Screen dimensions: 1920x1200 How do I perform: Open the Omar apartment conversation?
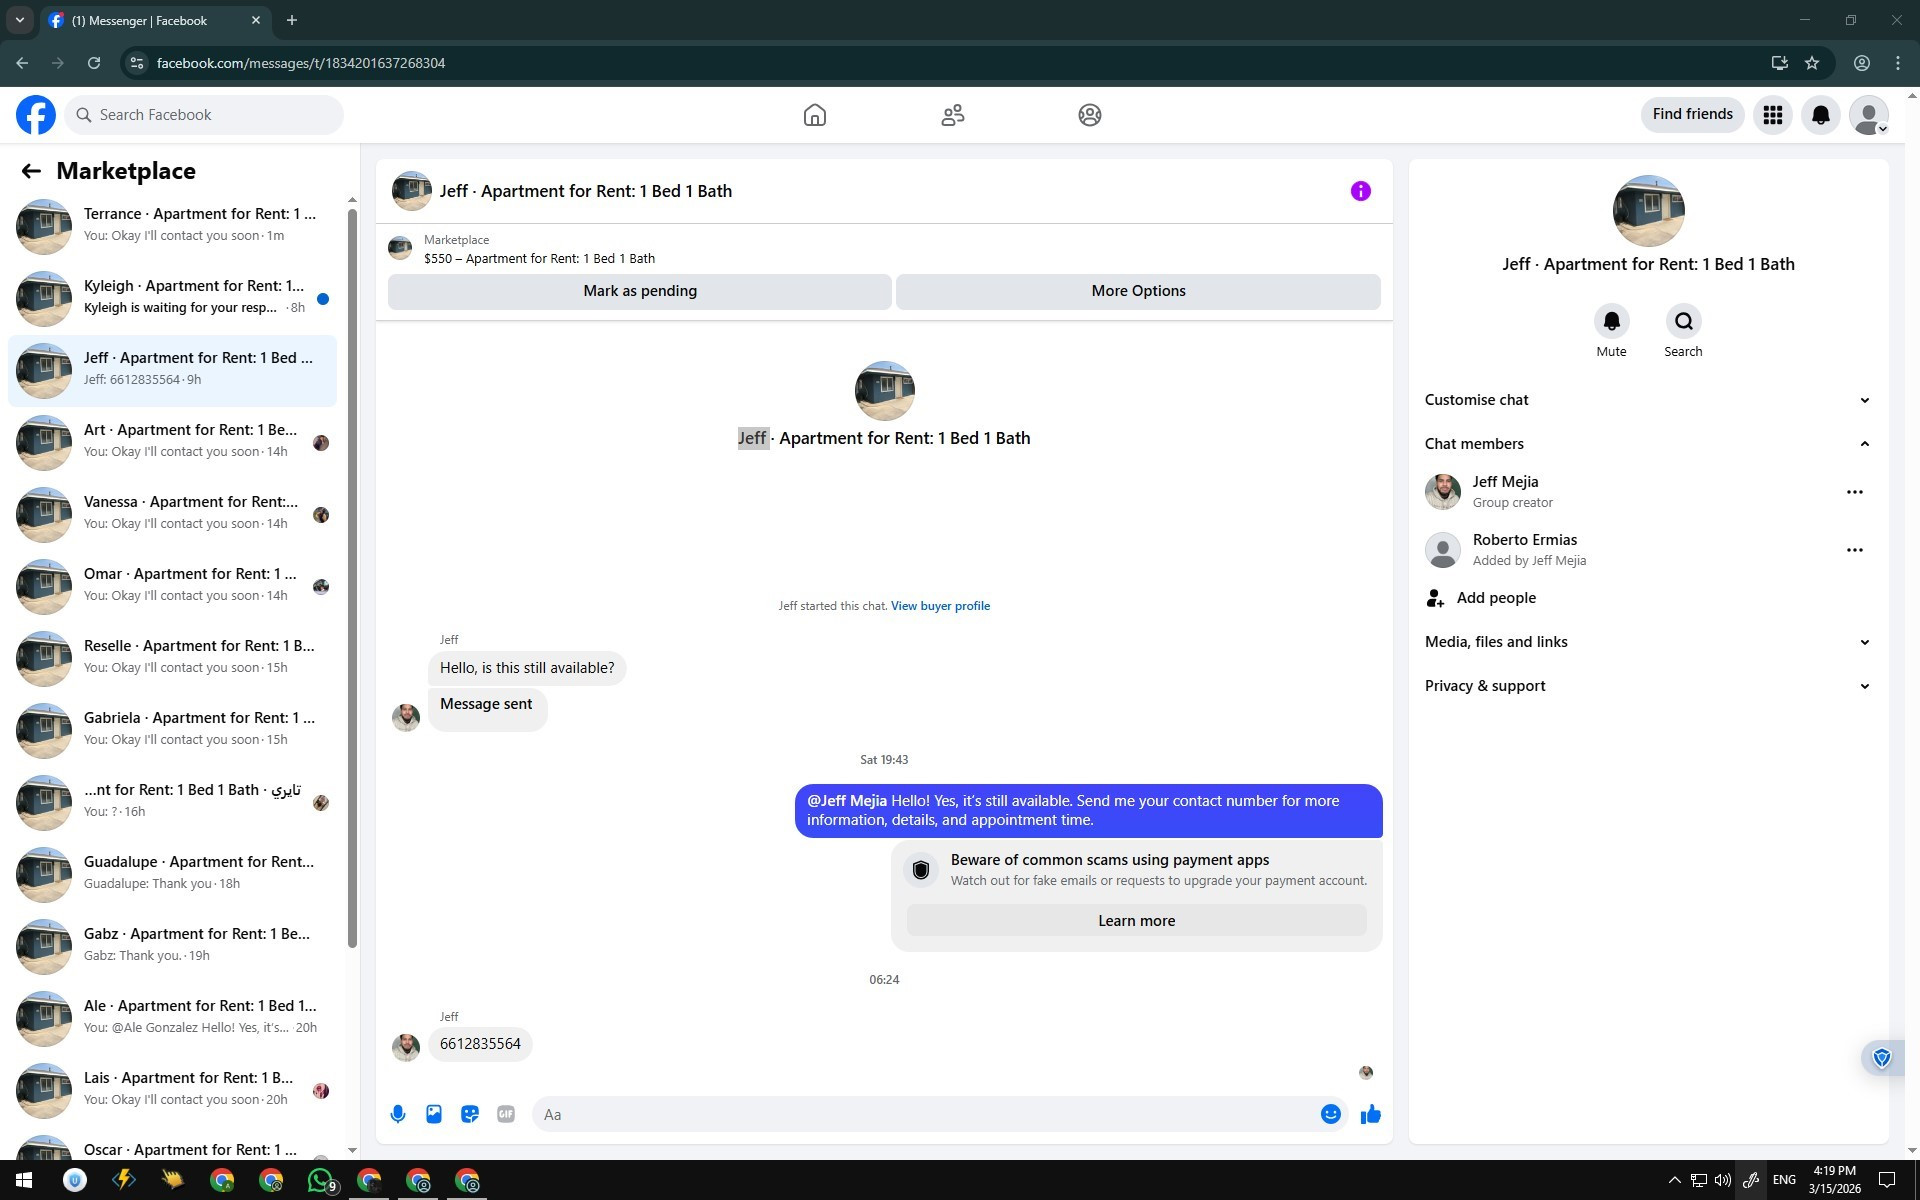pyautogui.click(x=173, y=587)
